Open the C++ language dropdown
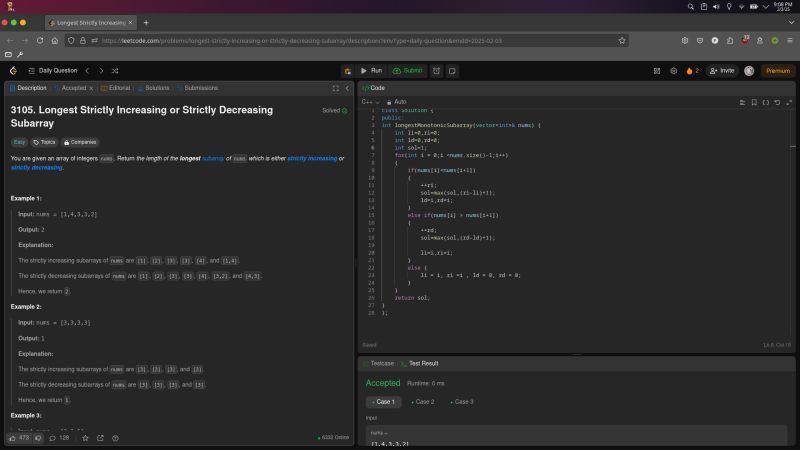The height and width of the screenshot is (450, 800). 370,102
